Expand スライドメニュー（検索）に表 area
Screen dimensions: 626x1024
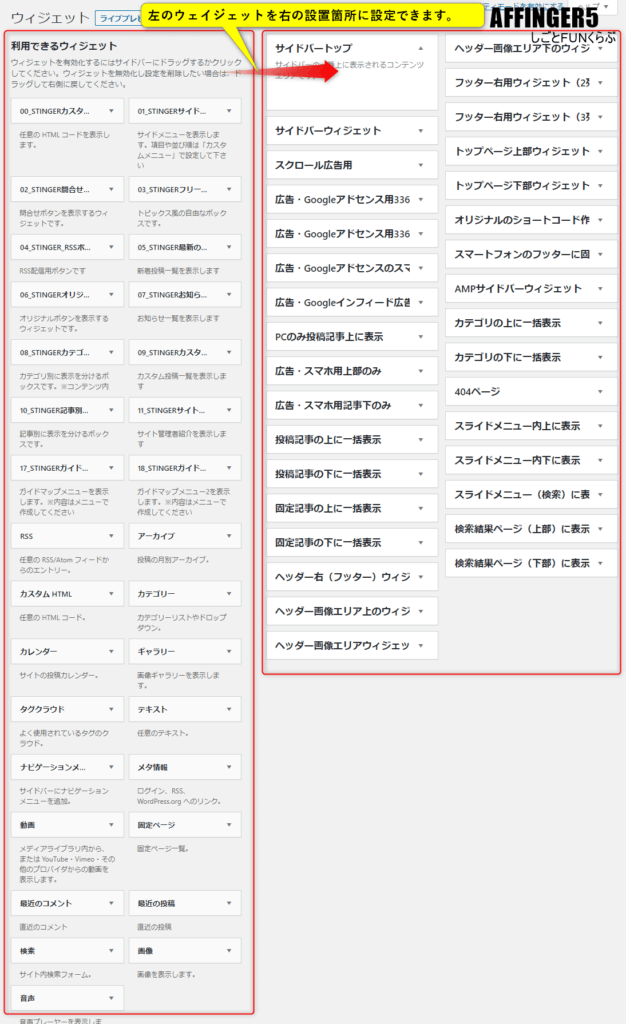pyautogui.click(x=600, y=494)
